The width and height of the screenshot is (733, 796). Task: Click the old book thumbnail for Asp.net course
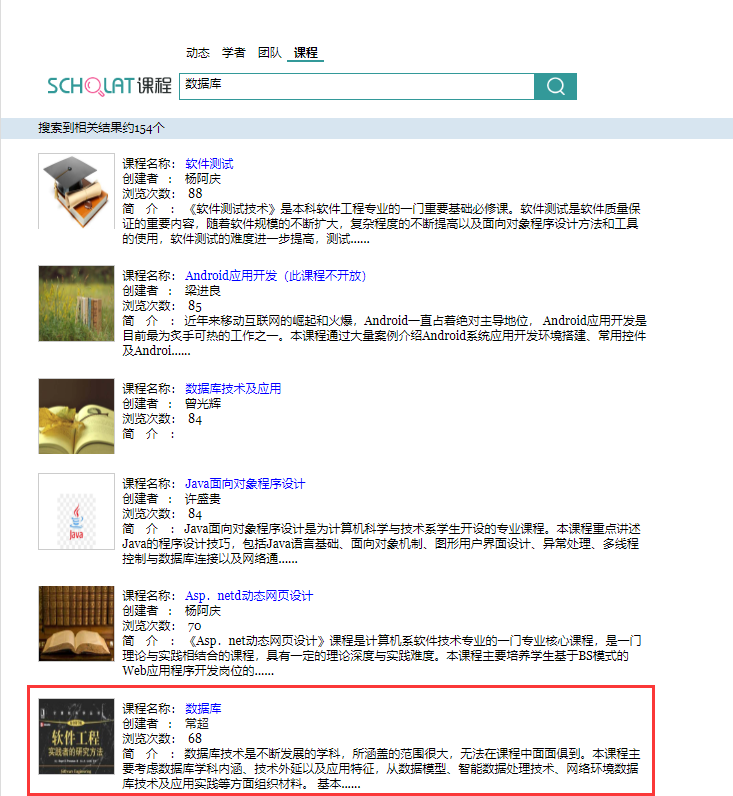pyautogui.click(x=76, y=623)
